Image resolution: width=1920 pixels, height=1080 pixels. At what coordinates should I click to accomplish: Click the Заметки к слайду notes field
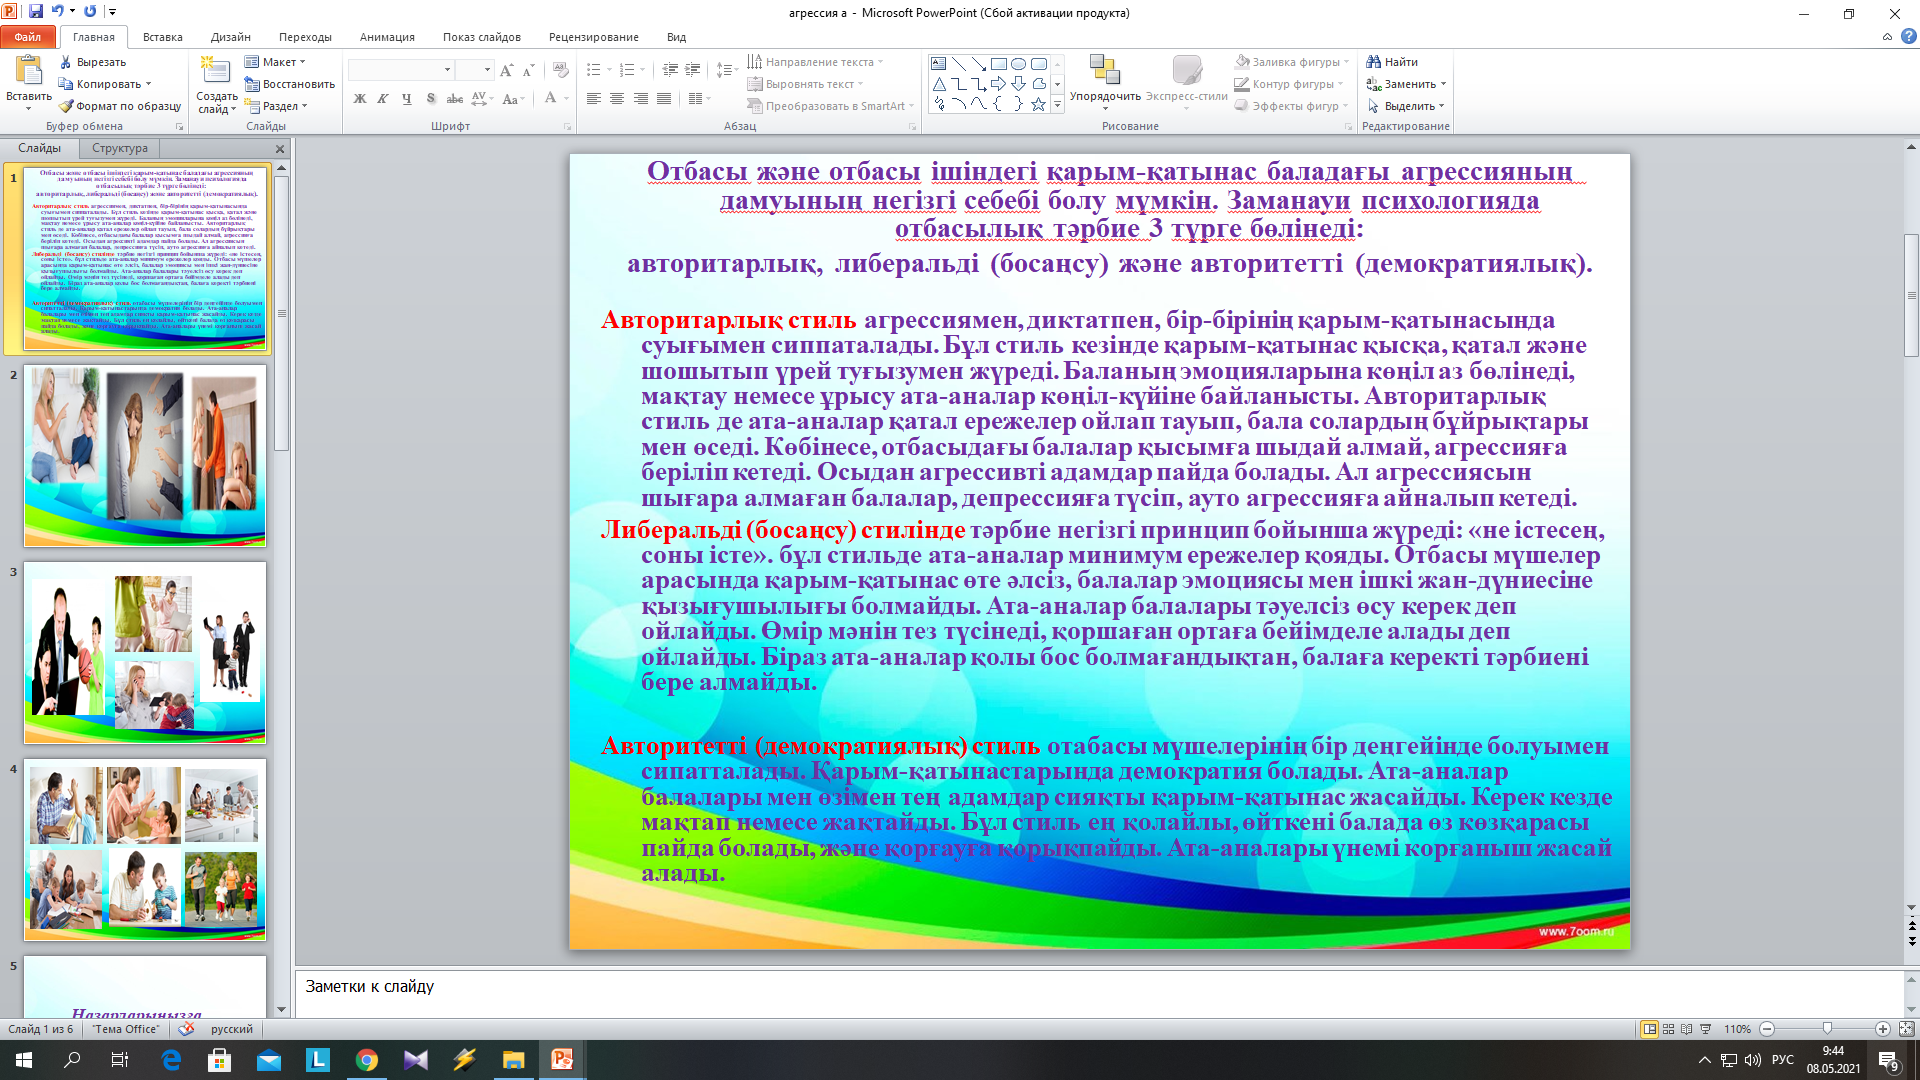tap(1098, 992)
